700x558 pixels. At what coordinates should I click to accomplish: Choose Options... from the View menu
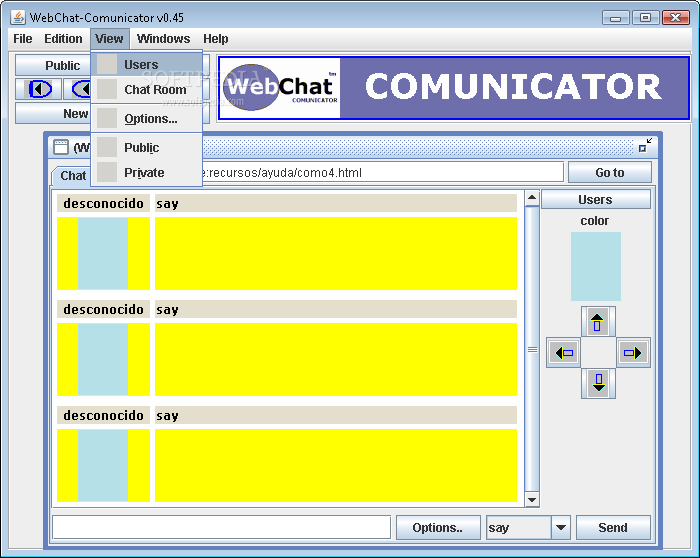pyautogui.click(x=147, y=119)
